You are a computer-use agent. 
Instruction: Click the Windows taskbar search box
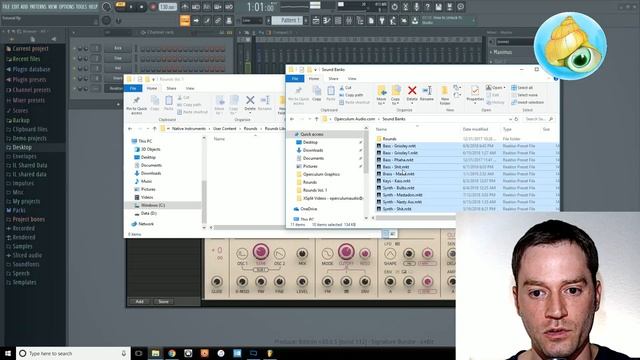[x=73, y=353]
